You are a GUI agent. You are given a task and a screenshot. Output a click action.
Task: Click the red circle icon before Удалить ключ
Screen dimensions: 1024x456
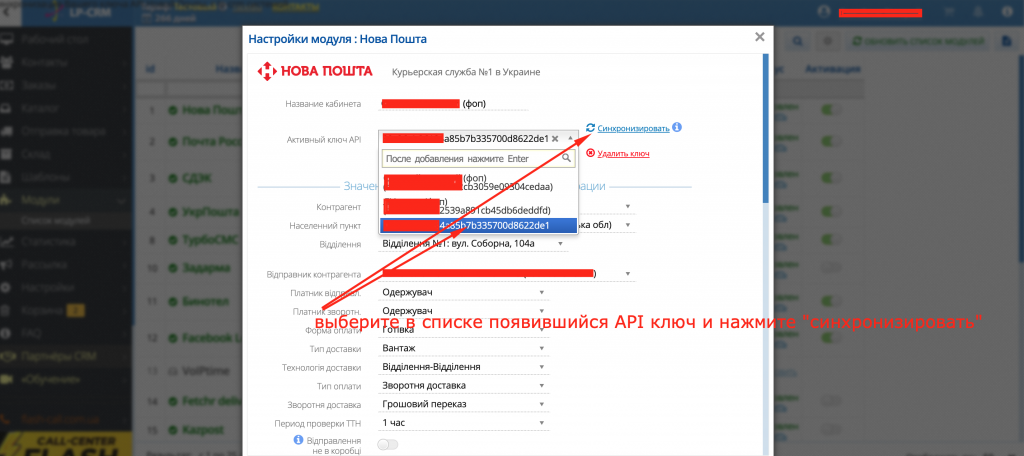590,153
